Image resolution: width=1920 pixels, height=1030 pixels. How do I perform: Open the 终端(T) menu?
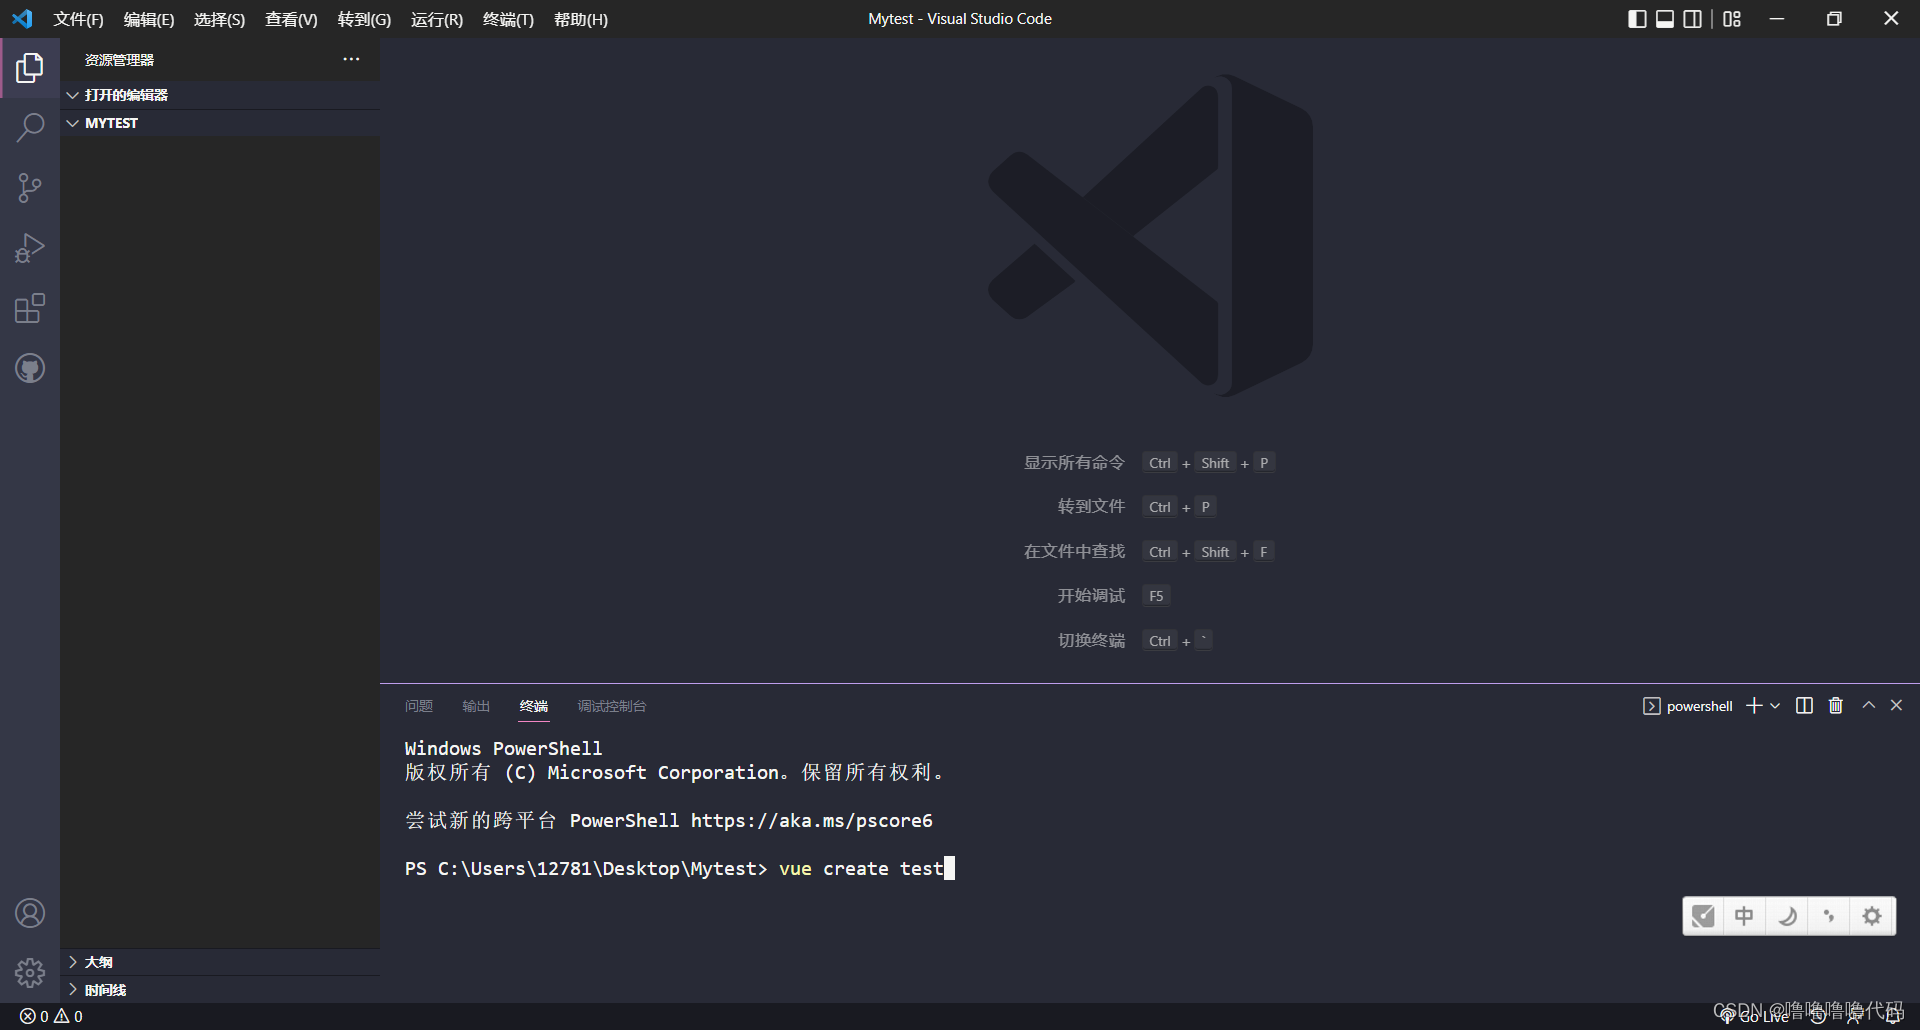(x=508, y=19)
